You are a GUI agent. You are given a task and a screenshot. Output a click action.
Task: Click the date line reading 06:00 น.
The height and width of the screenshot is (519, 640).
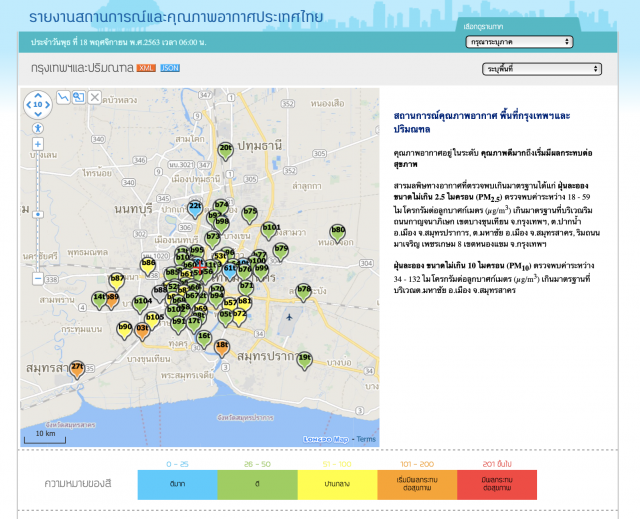[119, 42]
